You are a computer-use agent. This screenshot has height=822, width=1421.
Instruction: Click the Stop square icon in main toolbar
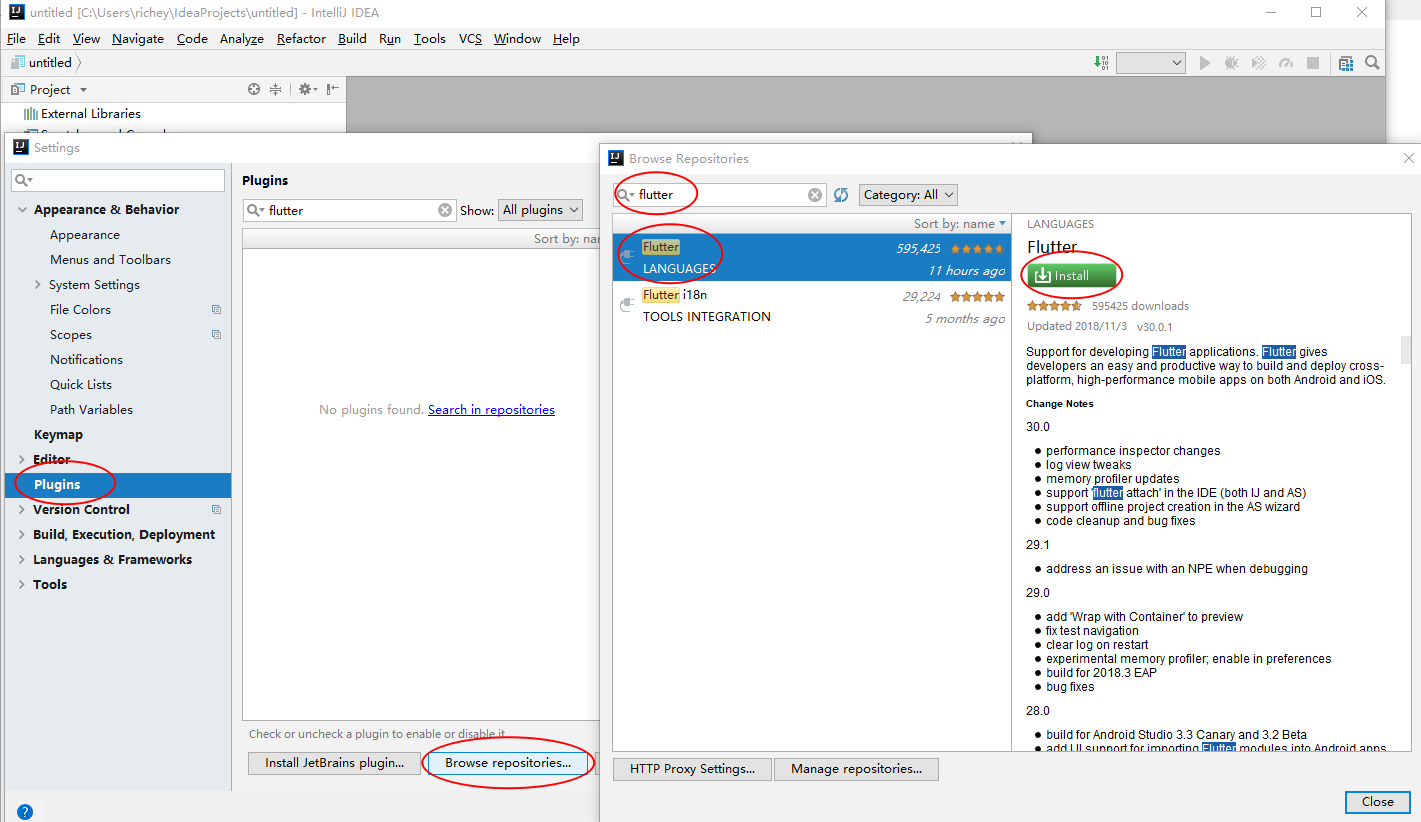tap(1313, 63)
